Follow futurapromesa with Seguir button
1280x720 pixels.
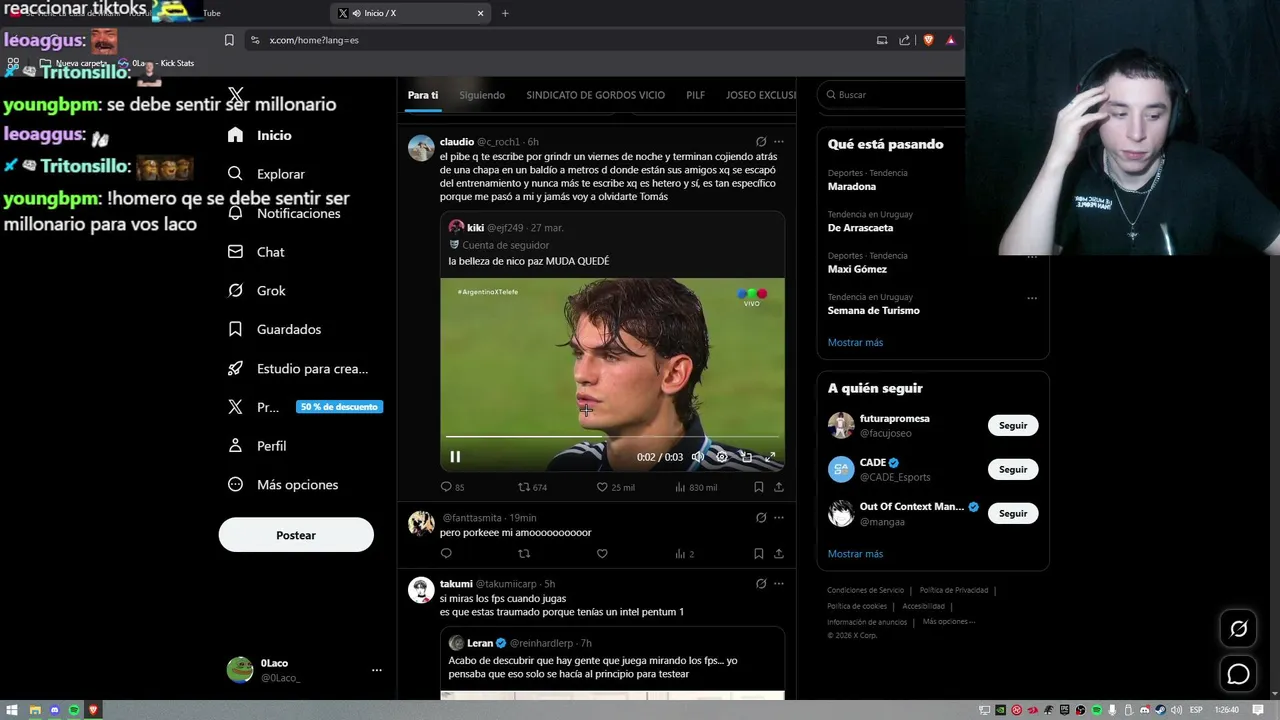(x=1013, y=426)
